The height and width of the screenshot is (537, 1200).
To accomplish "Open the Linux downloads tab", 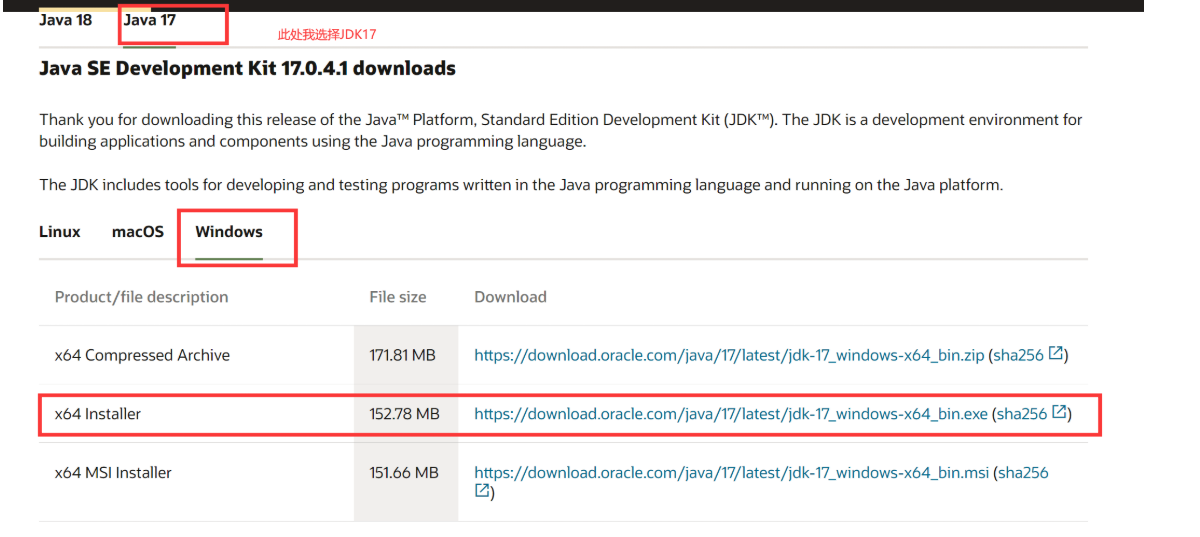I will click(60, 231).
